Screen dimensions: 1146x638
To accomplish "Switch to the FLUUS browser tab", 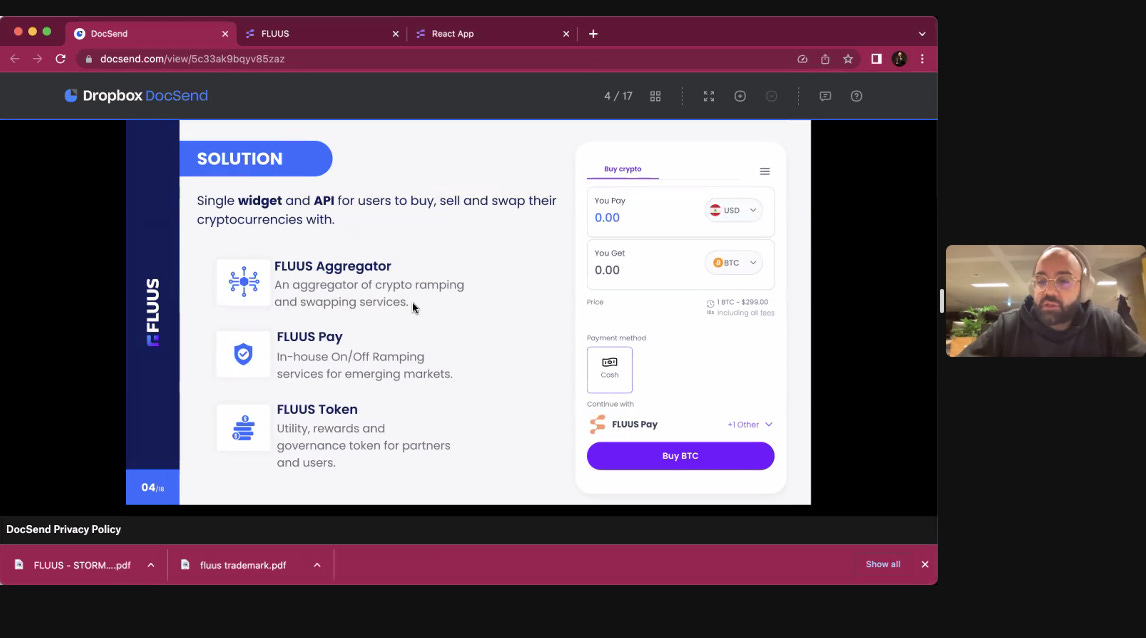I will pyautogui.click(x=322, y=34).
